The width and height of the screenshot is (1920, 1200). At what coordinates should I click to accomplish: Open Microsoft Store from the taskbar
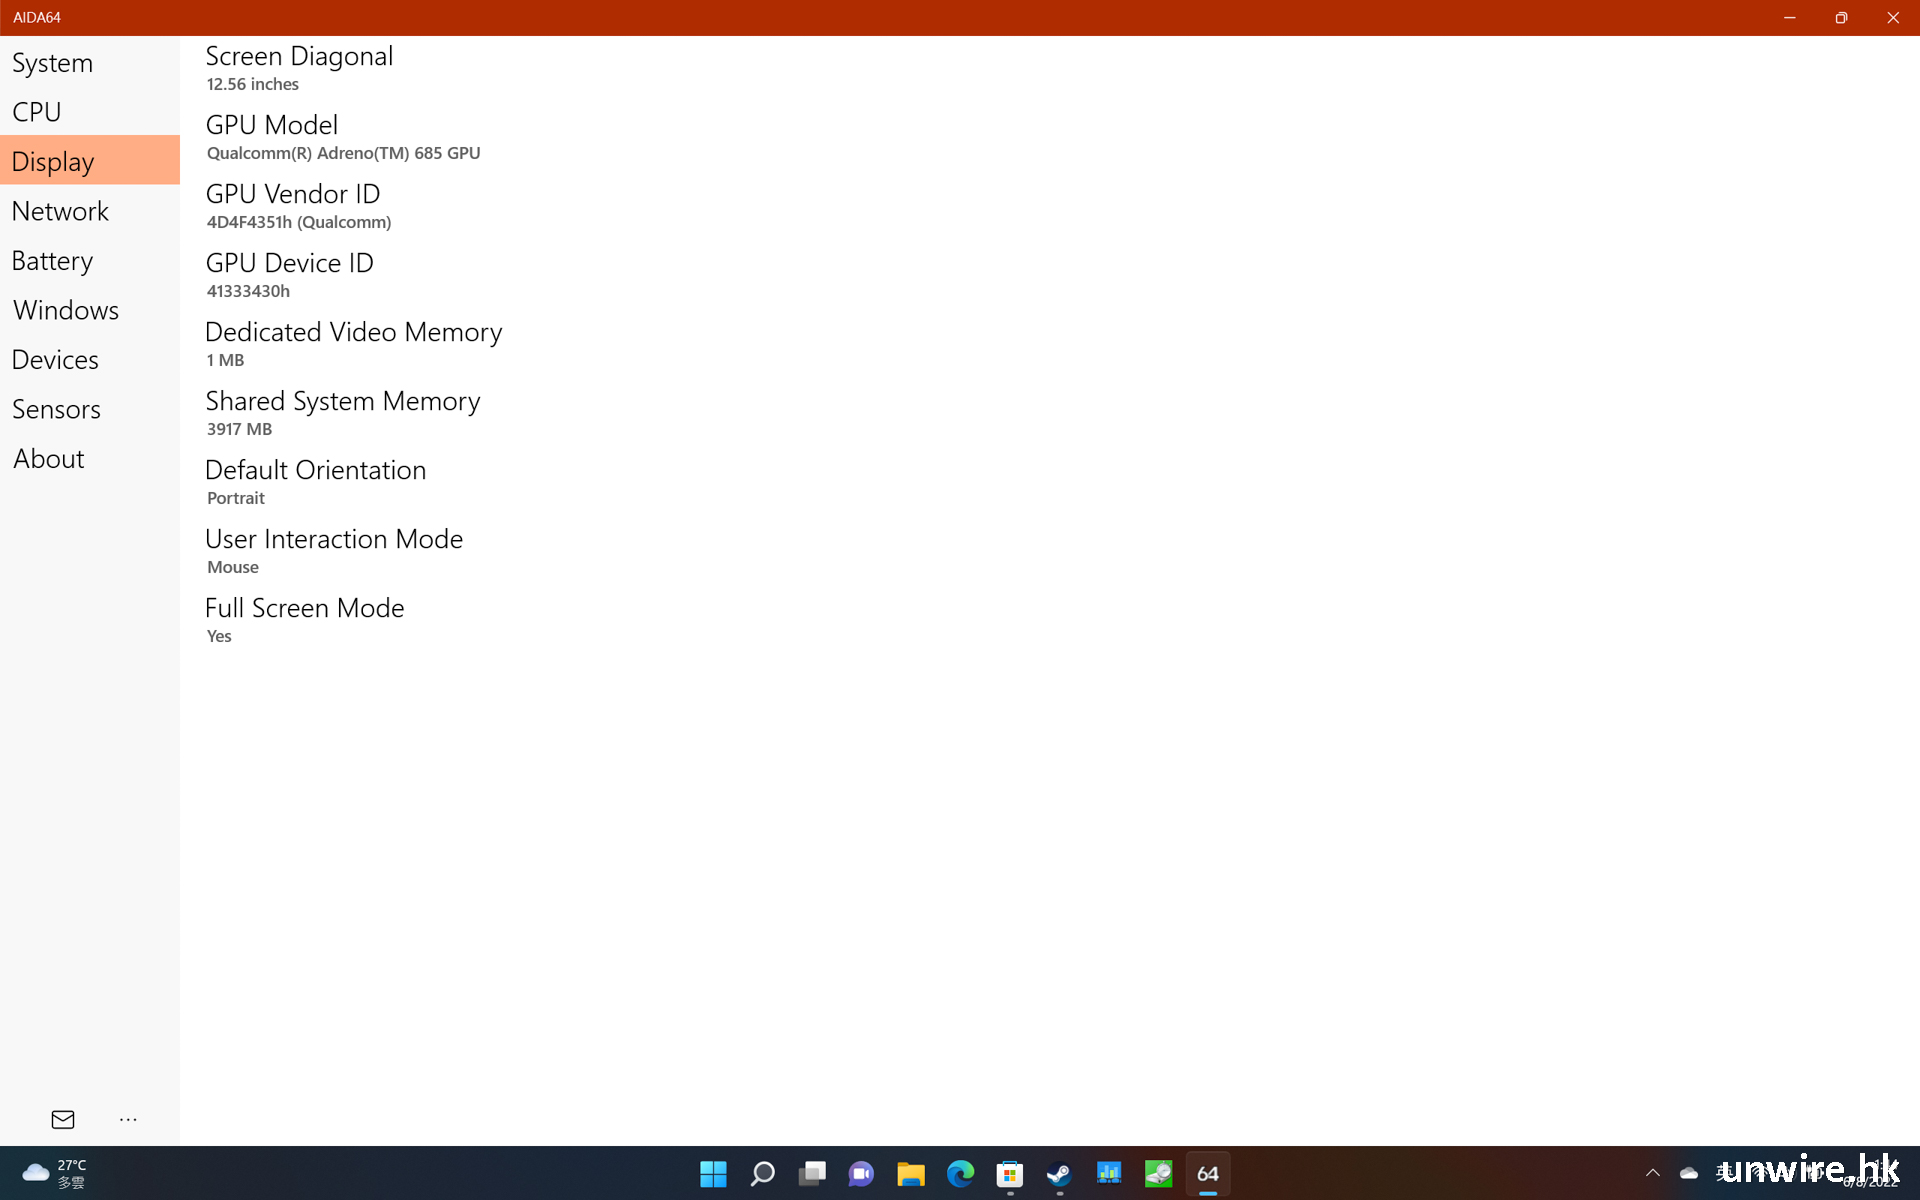click(x=1010, y=1173)
